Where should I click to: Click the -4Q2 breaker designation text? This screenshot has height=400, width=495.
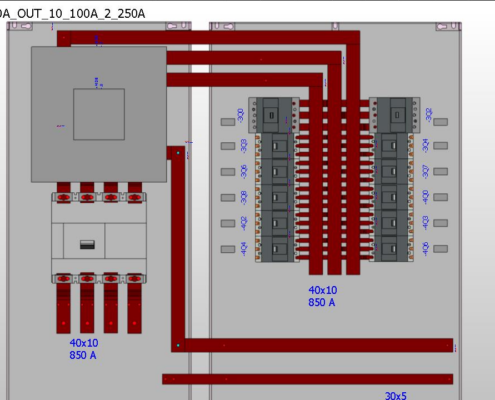tap(244, 223)
